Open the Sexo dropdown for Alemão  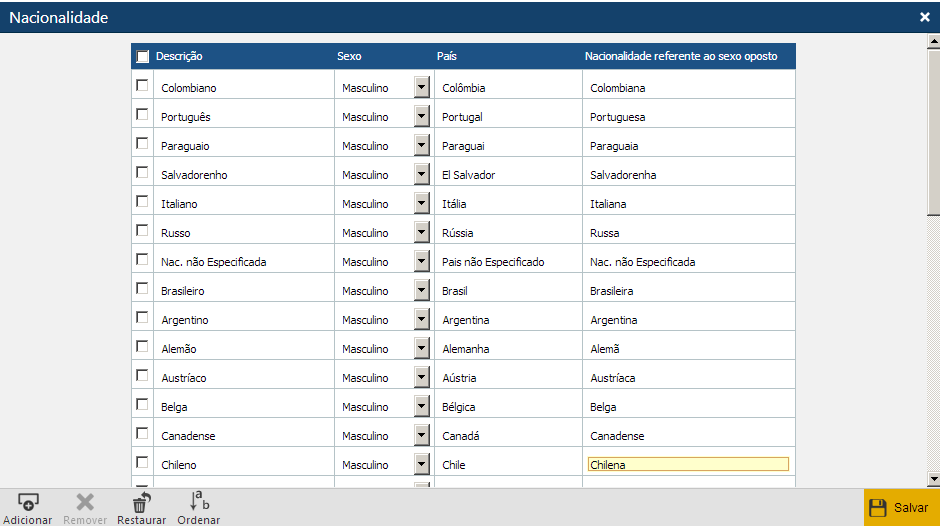pos(421,348)
